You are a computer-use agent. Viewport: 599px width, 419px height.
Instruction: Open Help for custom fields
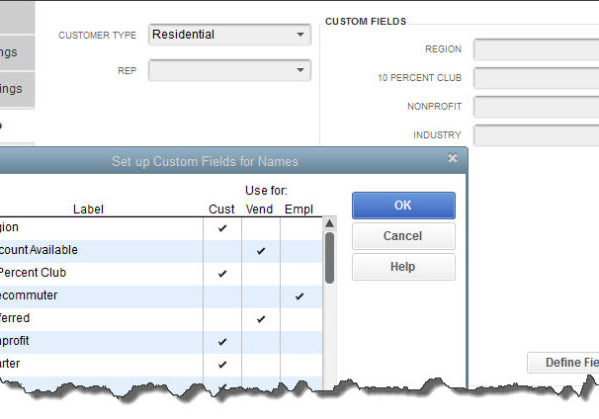[404, 267]
